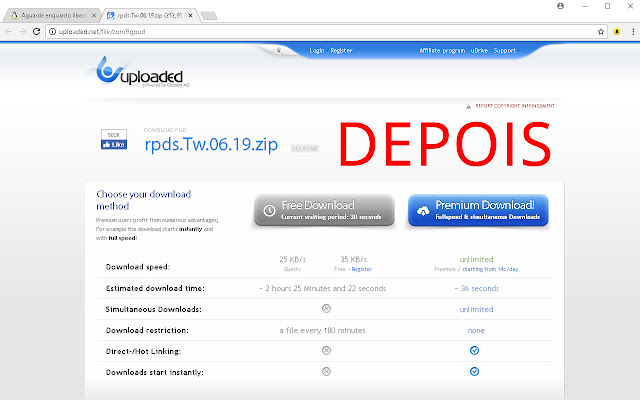This screenshot has width=640, height=400.
Task: Click '36 seconds' estimated premium time
Action: 477,288
